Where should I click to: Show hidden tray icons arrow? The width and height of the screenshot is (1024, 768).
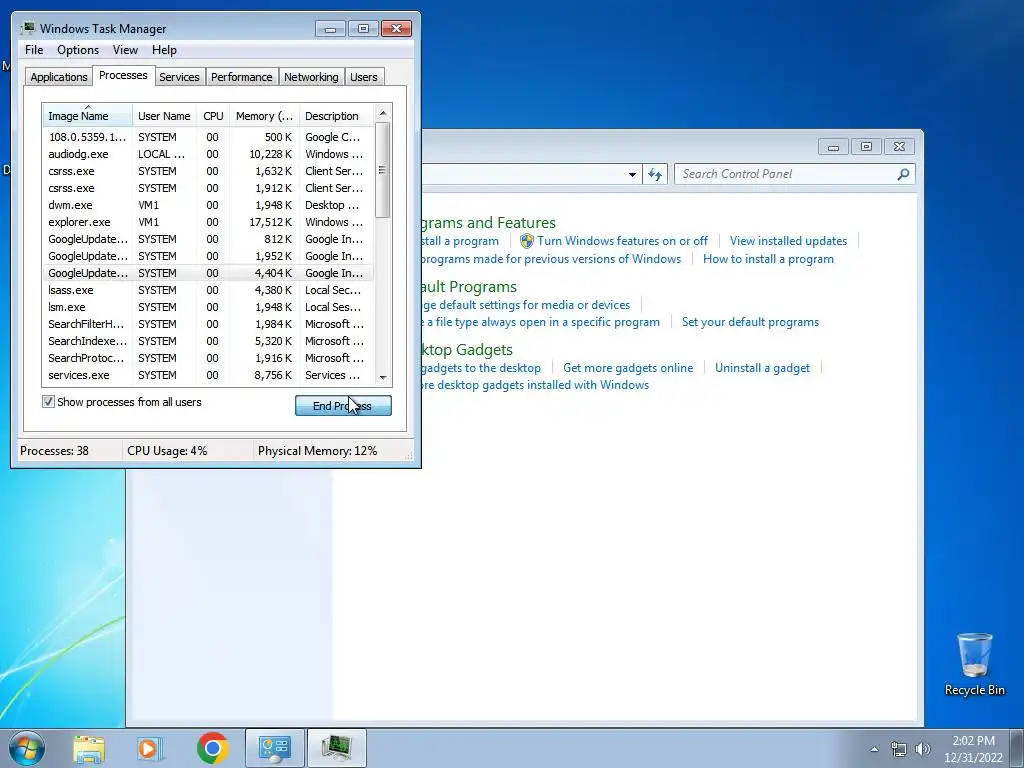(874, 749)
